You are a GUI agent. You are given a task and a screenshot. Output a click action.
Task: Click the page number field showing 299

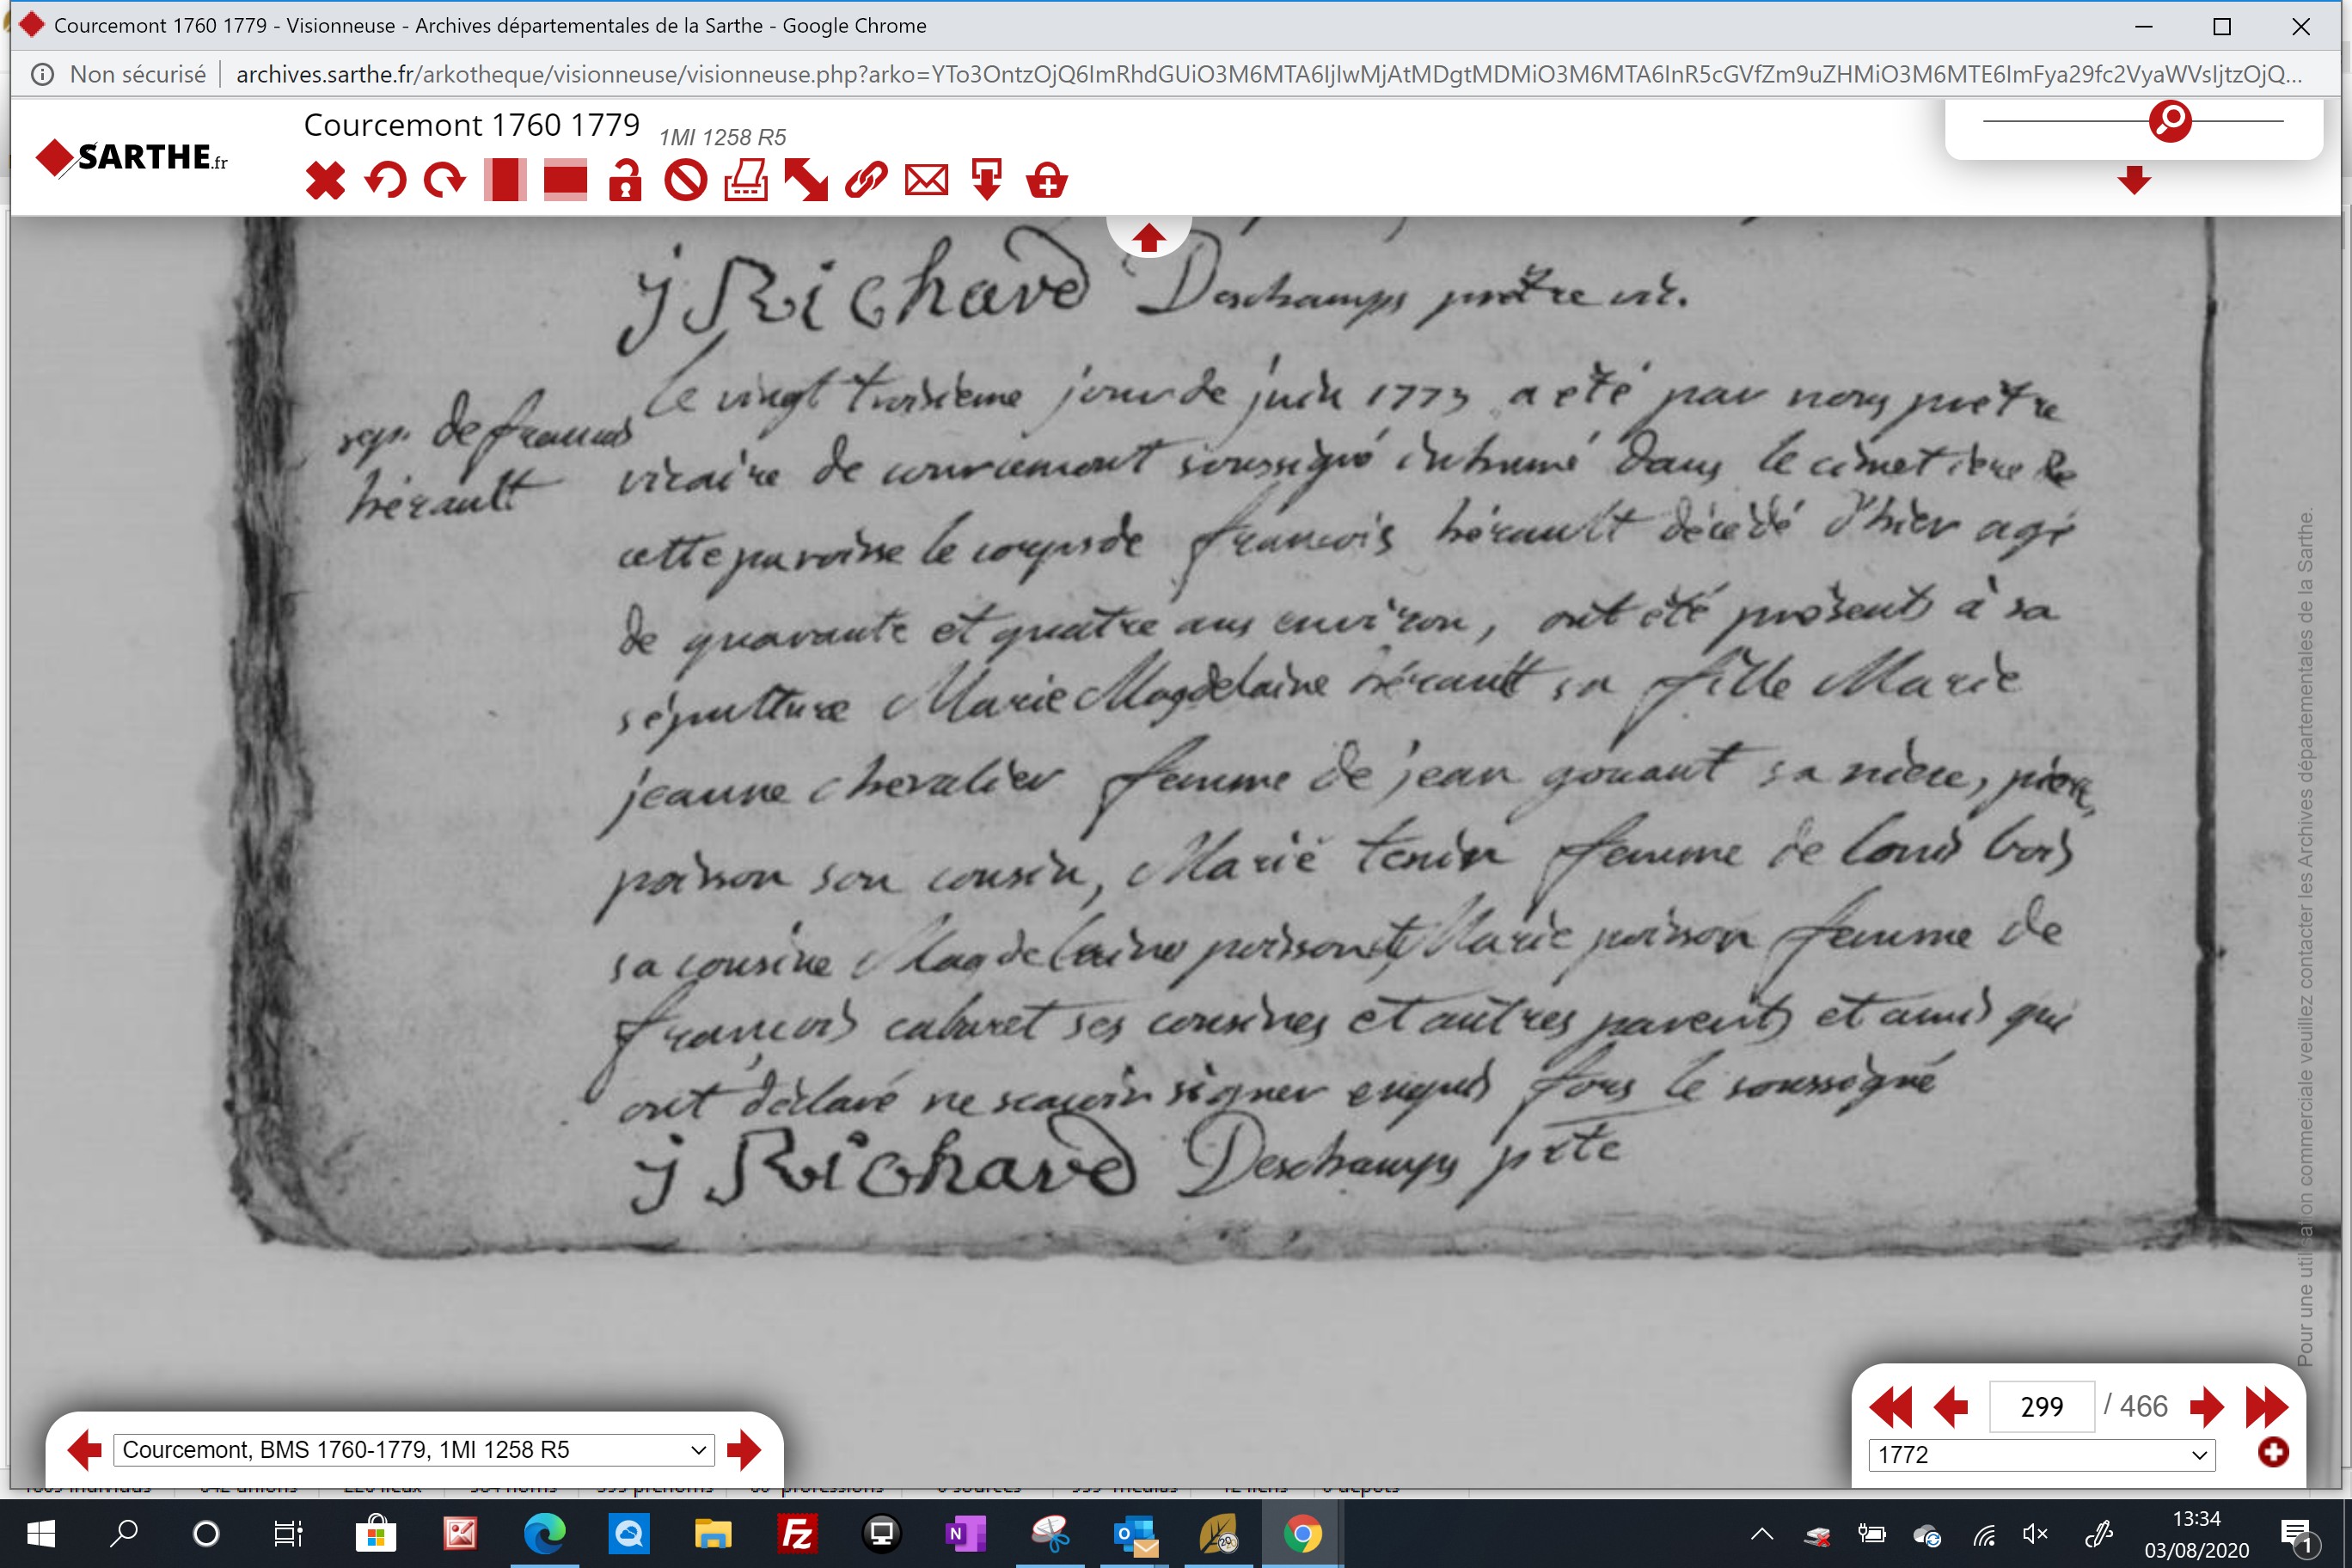click(2041, 1407)
